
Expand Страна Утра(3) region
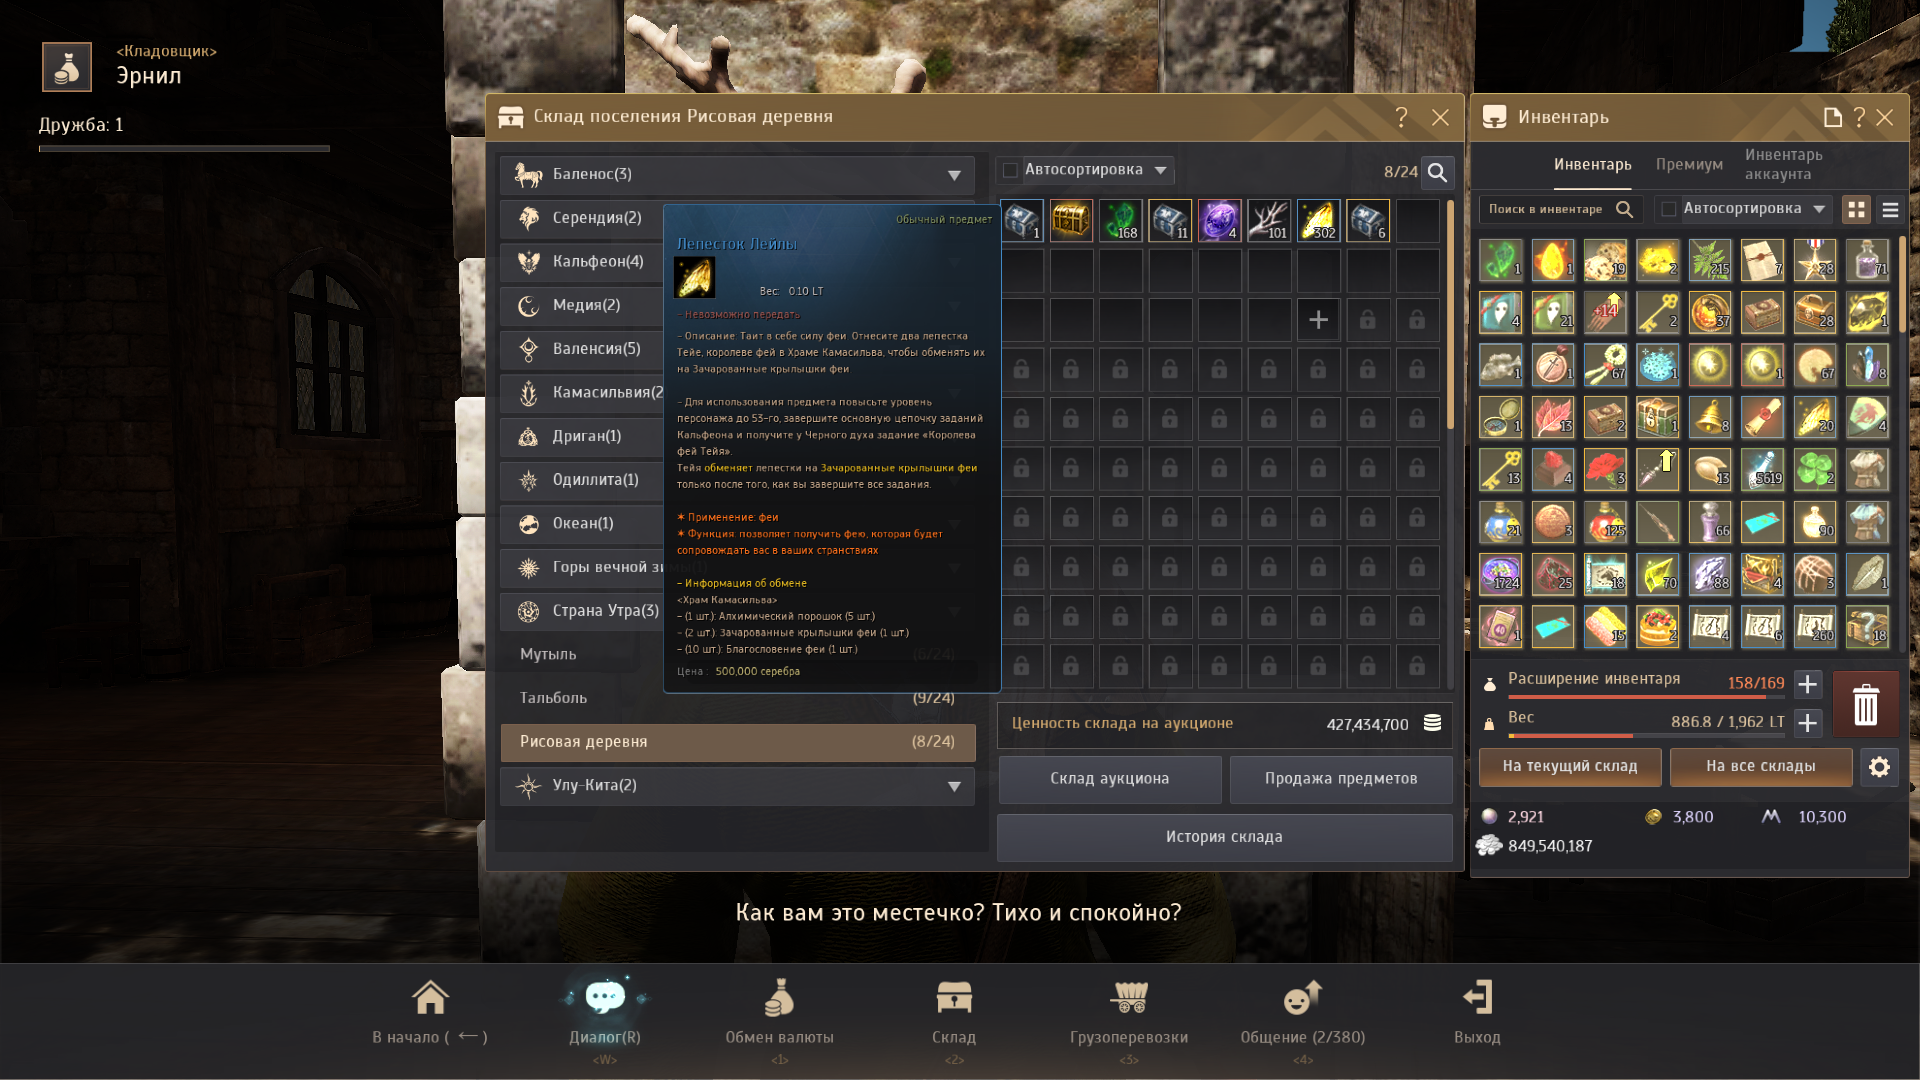[x=582, y=611]
